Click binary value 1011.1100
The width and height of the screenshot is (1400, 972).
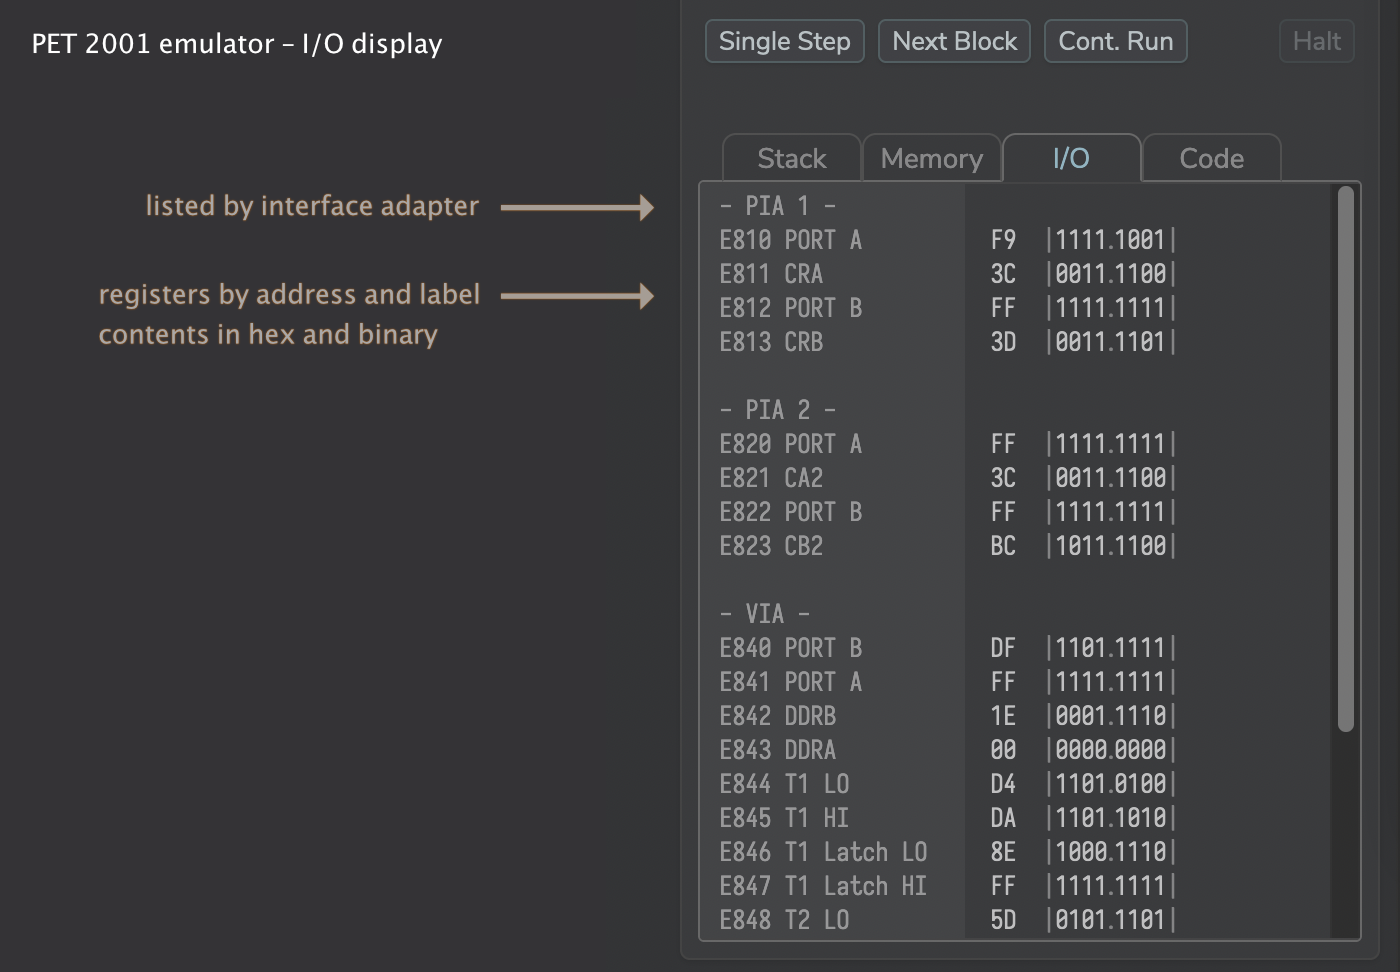pyautogui.click(x=1111, y=546)
